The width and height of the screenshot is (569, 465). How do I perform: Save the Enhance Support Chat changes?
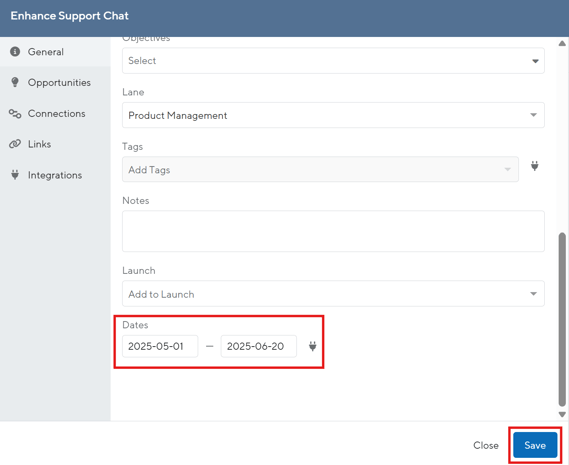[x=535, y=445]
